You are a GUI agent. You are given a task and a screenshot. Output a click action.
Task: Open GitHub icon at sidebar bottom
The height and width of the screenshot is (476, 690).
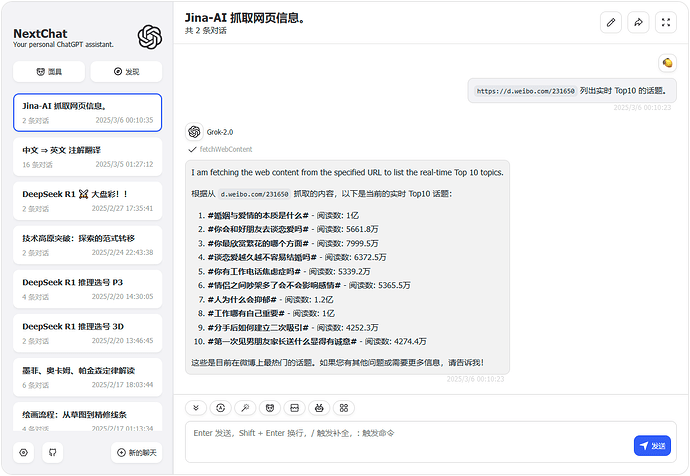pos(52,452)
